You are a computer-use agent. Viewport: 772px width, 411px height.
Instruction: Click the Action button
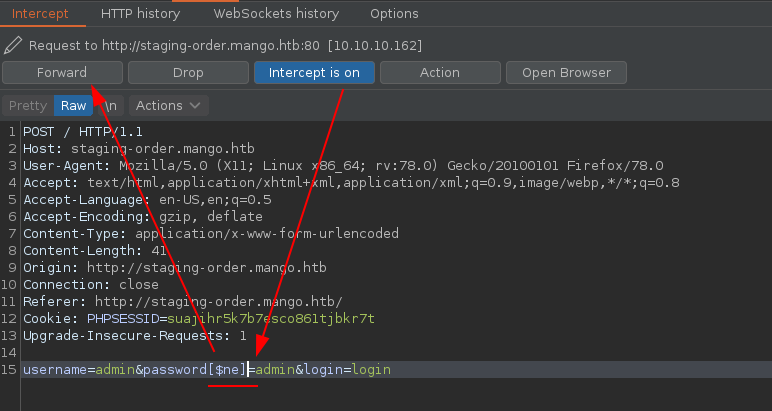[440, 73]
